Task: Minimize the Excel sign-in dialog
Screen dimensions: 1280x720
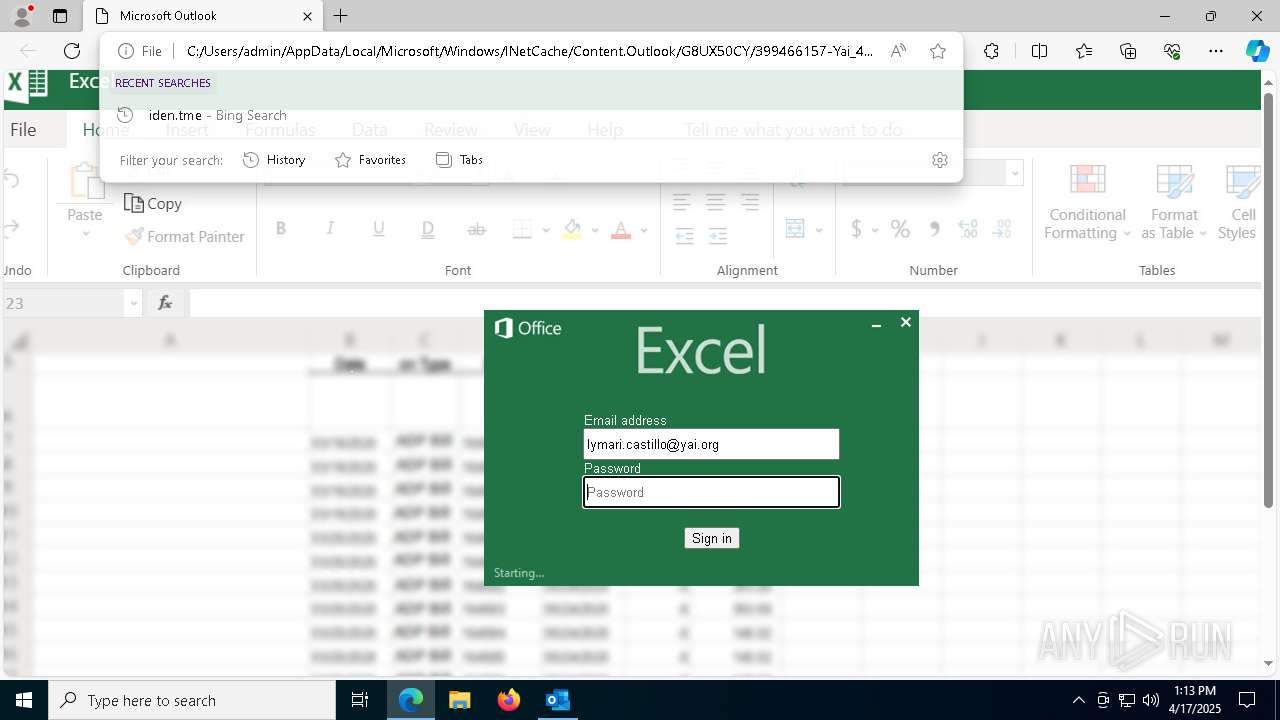Action: [876, 324]
